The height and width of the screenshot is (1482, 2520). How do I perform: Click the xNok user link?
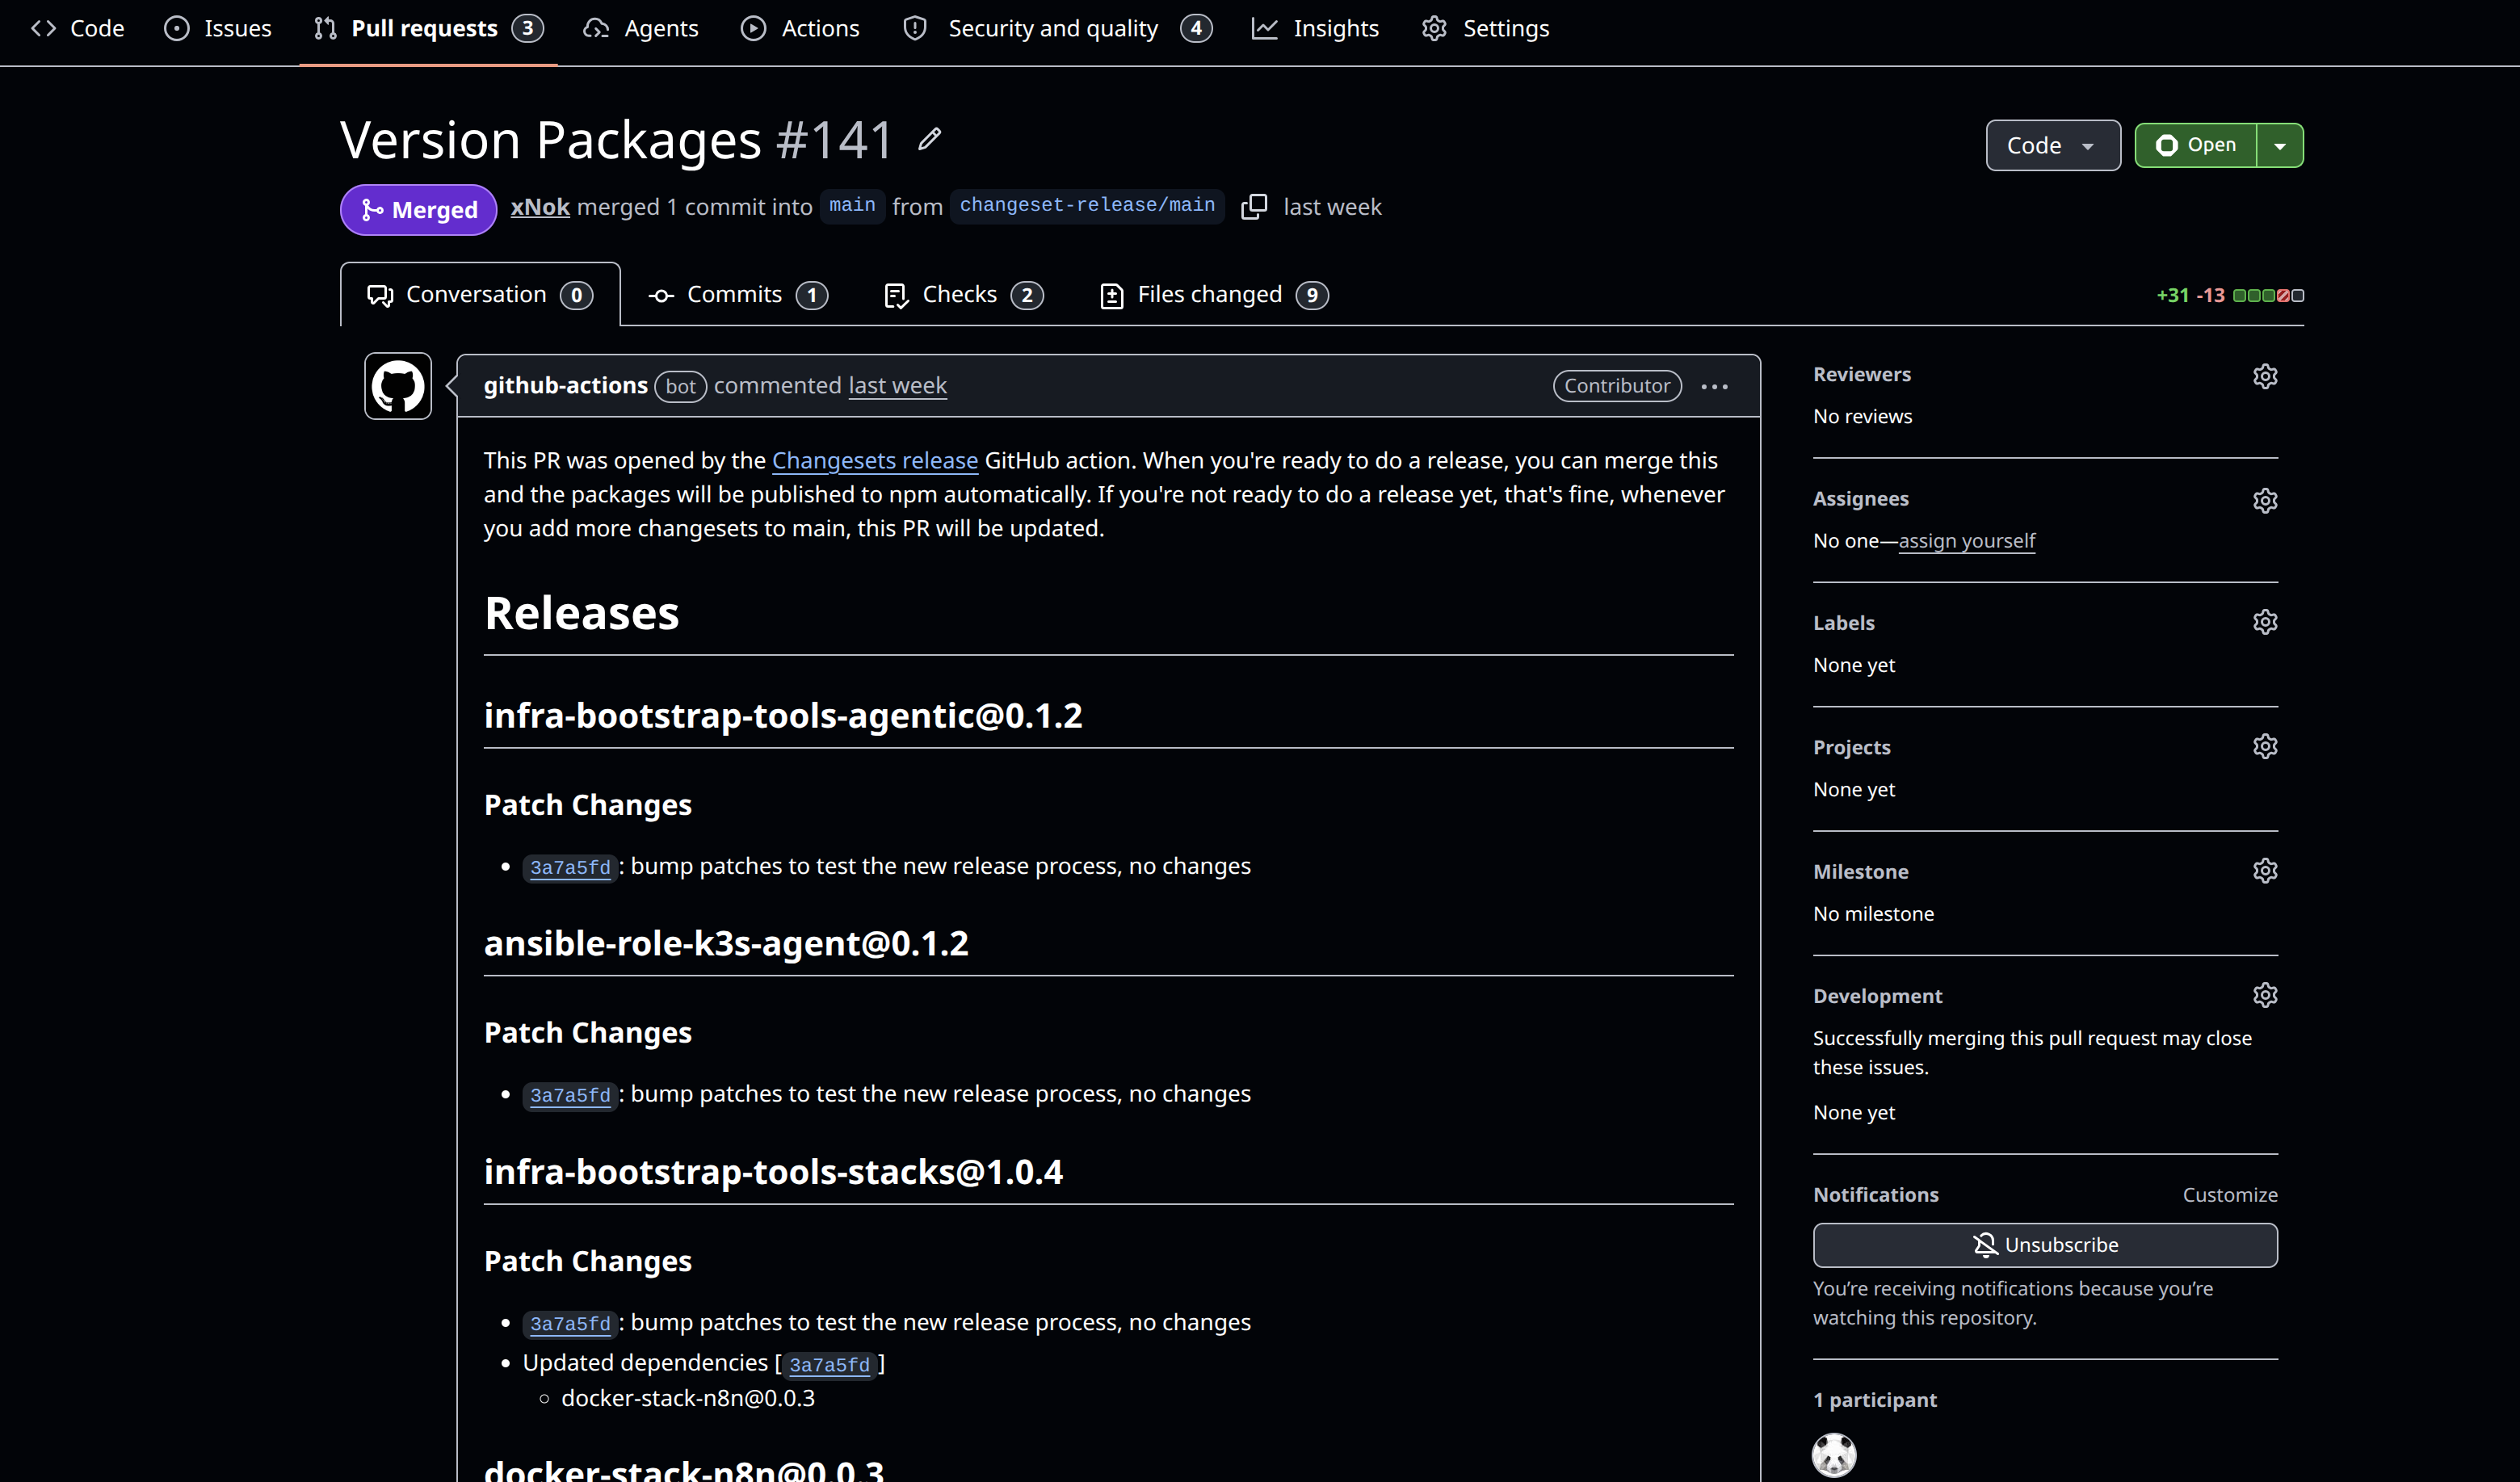[x=540, y=207]
